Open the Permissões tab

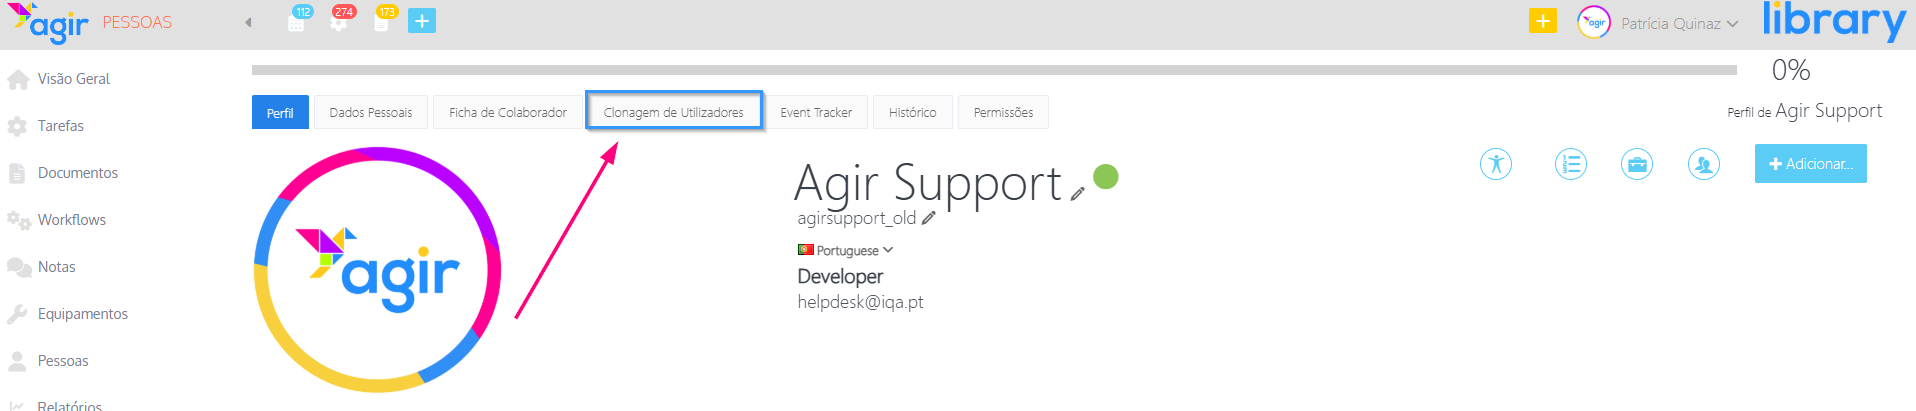pos(1003,113)
